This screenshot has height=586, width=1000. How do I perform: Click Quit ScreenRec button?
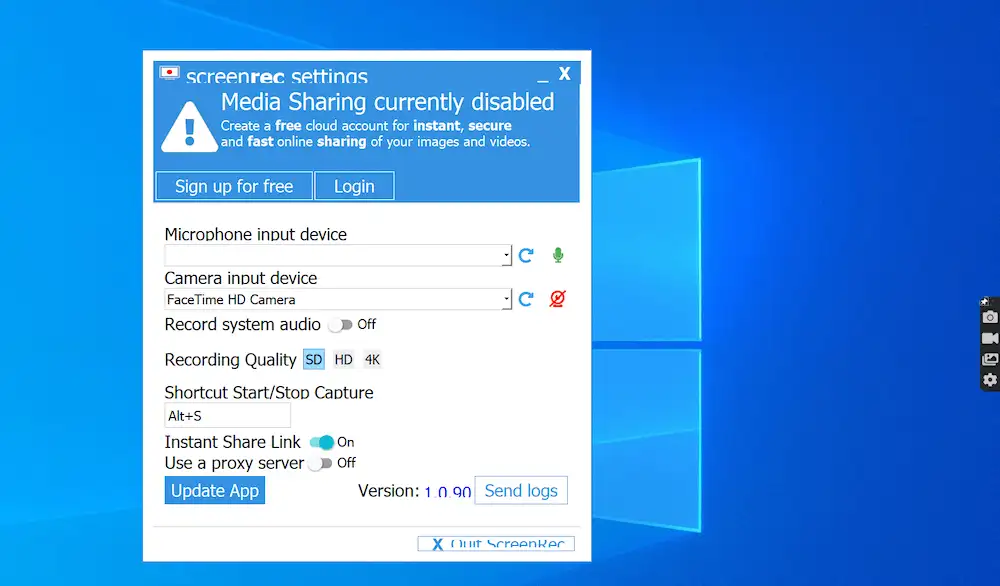pos(496,543)
